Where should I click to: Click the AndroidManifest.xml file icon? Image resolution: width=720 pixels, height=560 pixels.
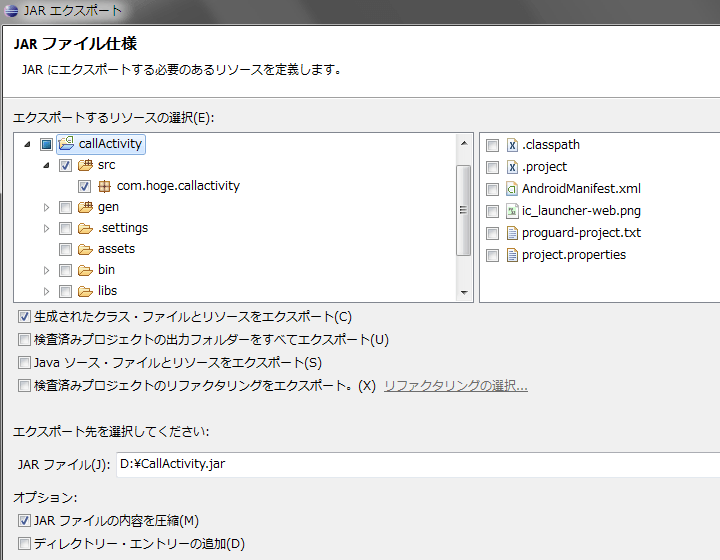[x=511, y=189]
